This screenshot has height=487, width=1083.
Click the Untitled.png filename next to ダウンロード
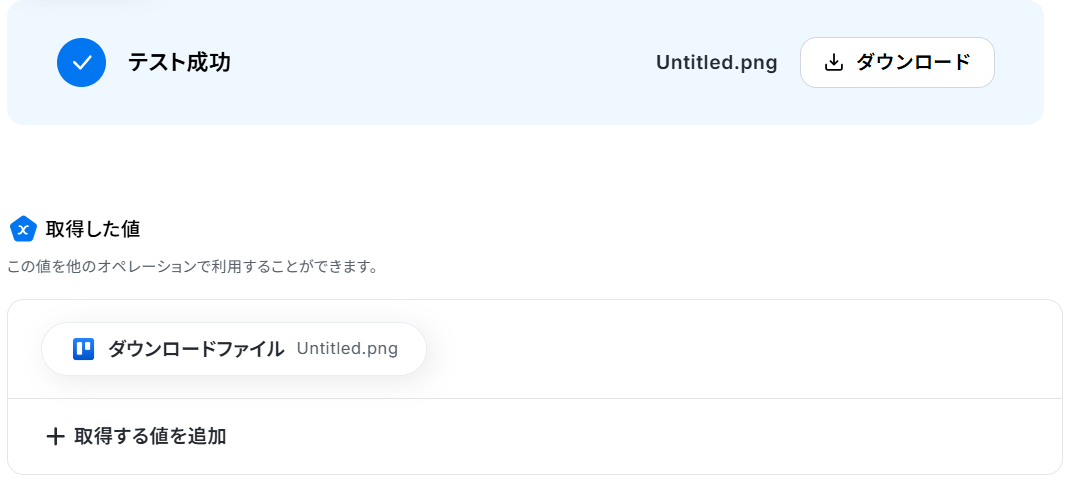[x=716, y=63]
